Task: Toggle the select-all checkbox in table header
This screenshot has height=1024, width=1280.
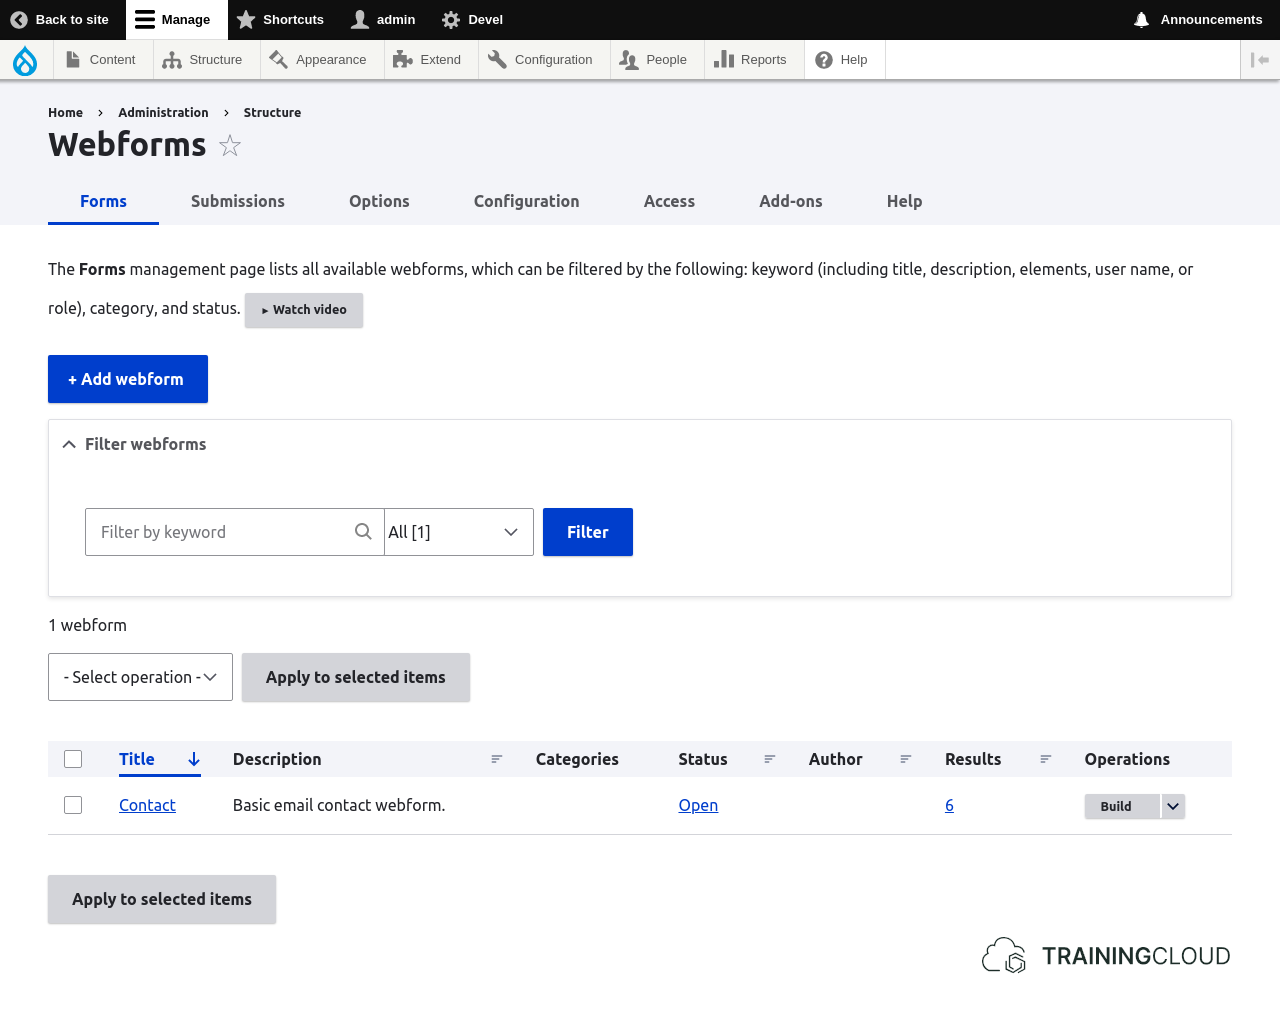Action: point(73,759)
